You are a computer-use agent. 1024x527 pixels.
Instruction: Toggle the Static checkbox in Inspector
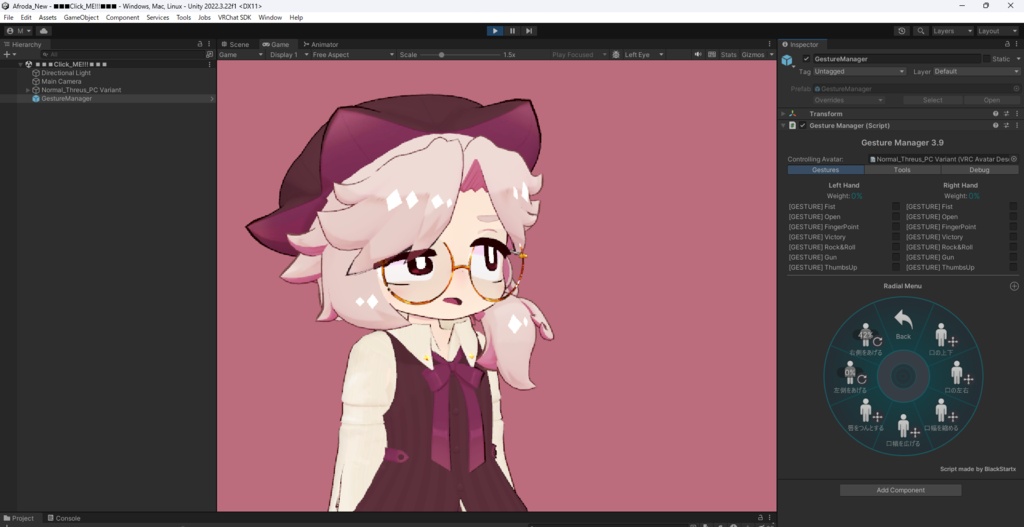(986, 59)
